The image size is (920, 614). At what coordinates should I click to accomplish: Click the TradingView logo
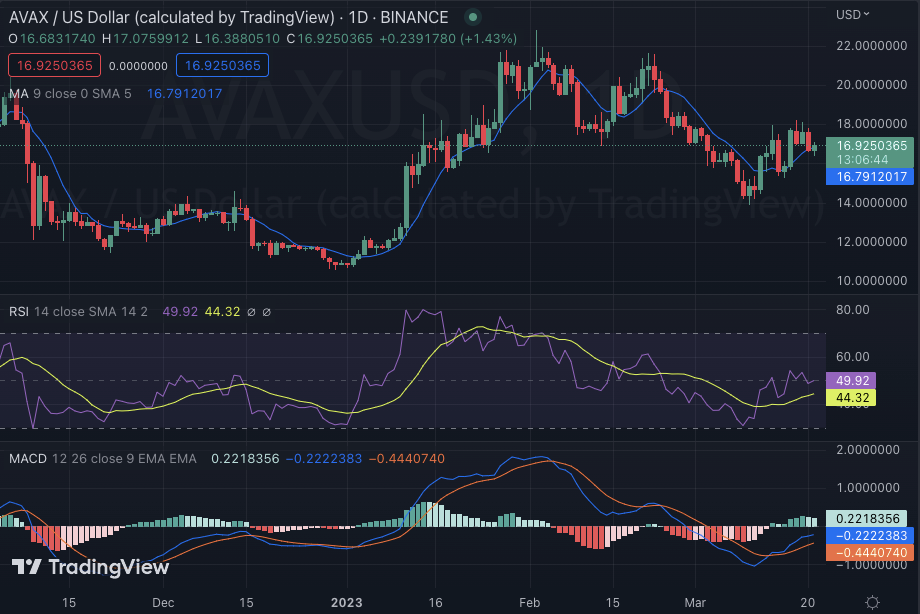(90, 567)
